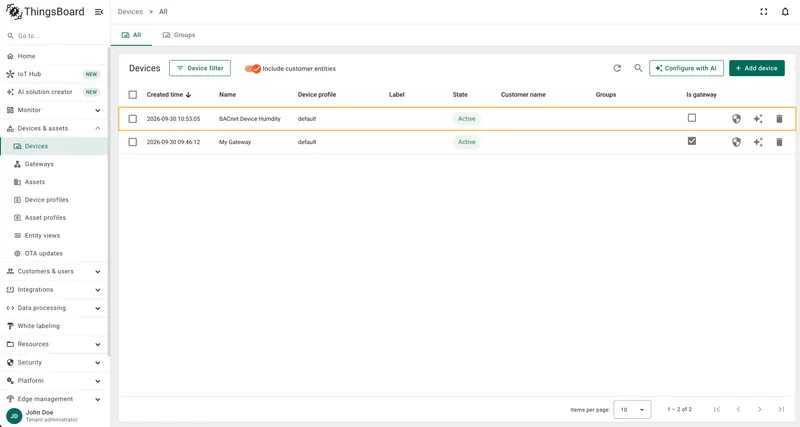Sort by Label column header
This screenshot has height=427, width=800.
point(396,95)
